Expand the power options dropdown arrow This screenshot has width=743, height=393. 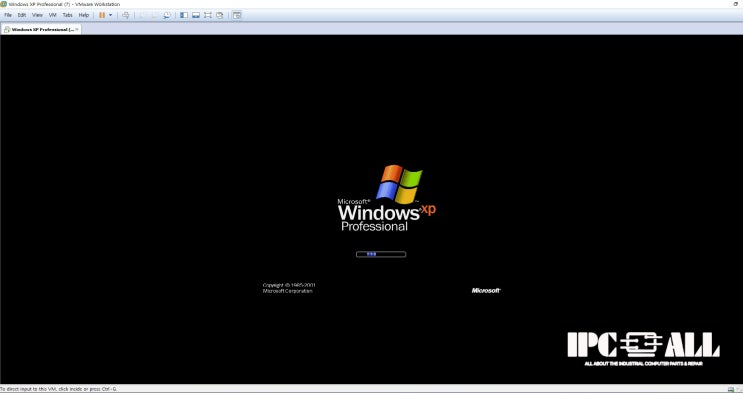pyautogui.click(x=111, y=15)
